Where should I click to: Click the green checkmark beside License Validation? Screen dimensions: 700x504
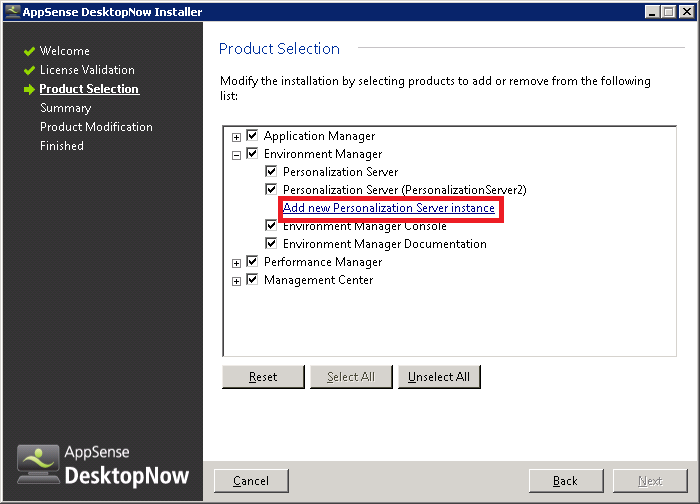pyautogui.click(x=29, y=70)
